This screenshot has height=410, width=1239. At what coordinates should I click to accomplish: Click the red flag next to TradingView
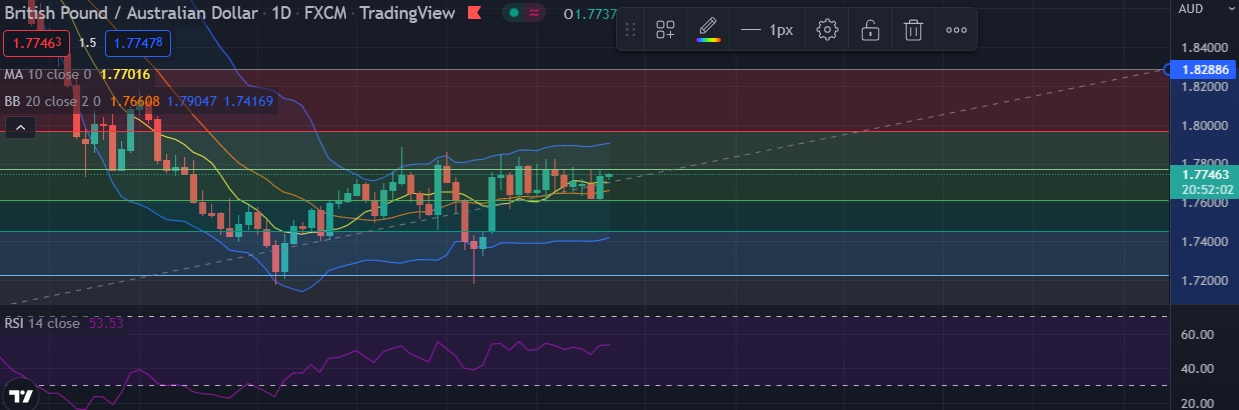(x=473, y=14)
